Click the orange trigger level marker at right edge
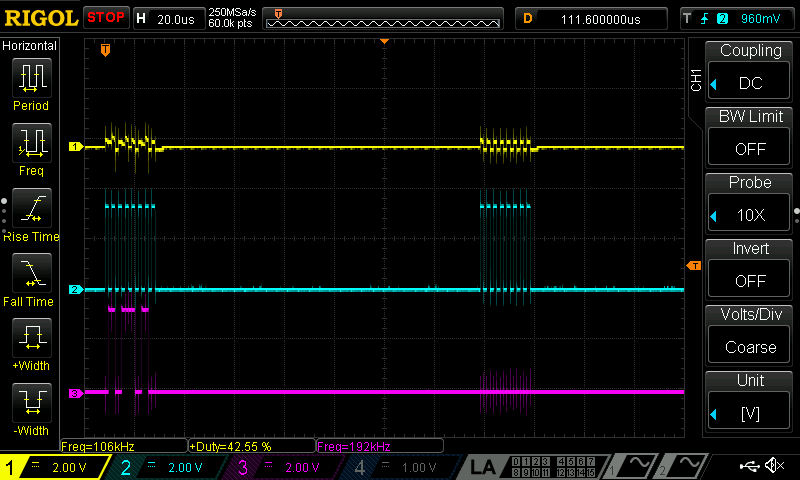Image resolution: width=800 pixels, height=480 pixels. [694, 265]
